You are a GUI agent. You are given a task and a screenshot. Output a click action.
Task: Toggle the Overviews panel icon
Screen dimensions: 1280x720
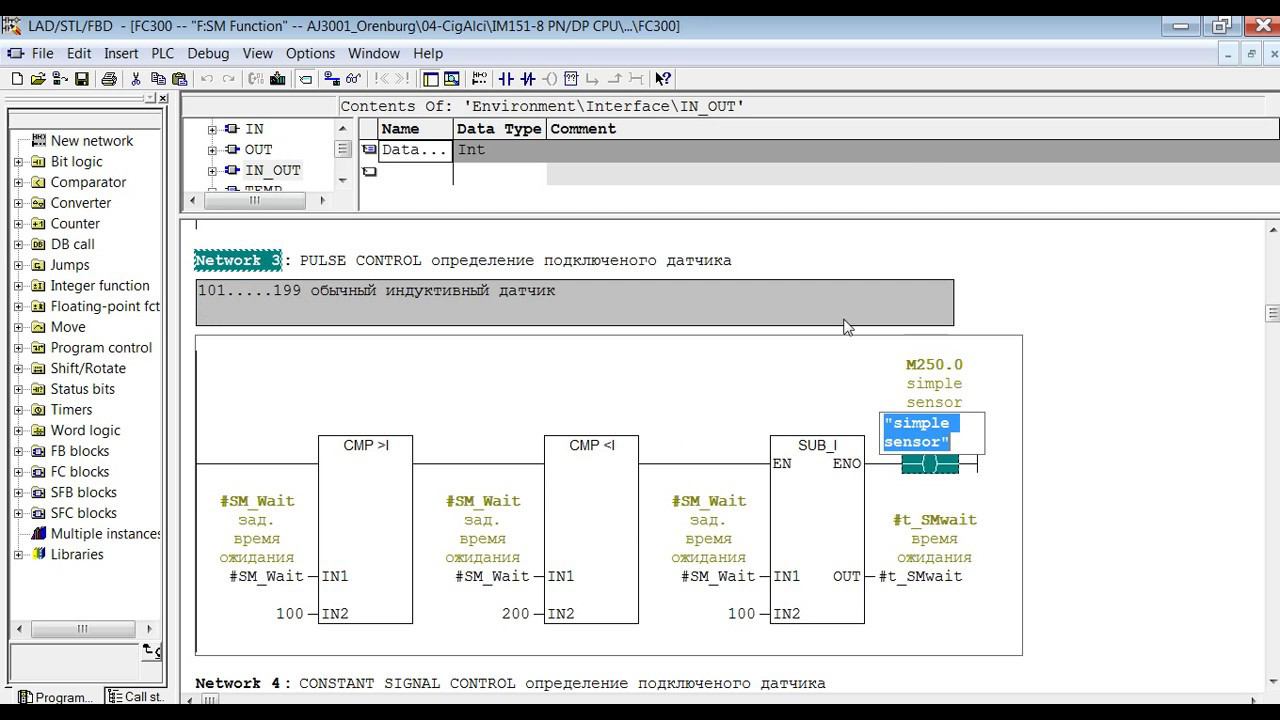click(430, 79)
